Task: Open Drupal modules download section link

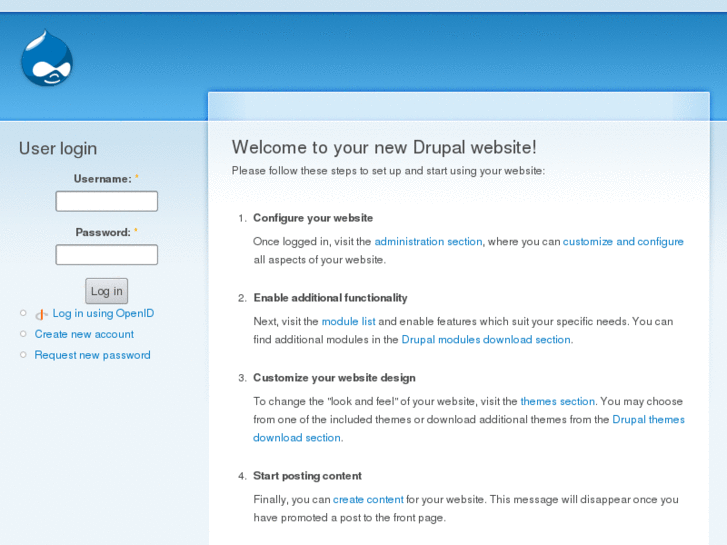Action: coord(486,340)
